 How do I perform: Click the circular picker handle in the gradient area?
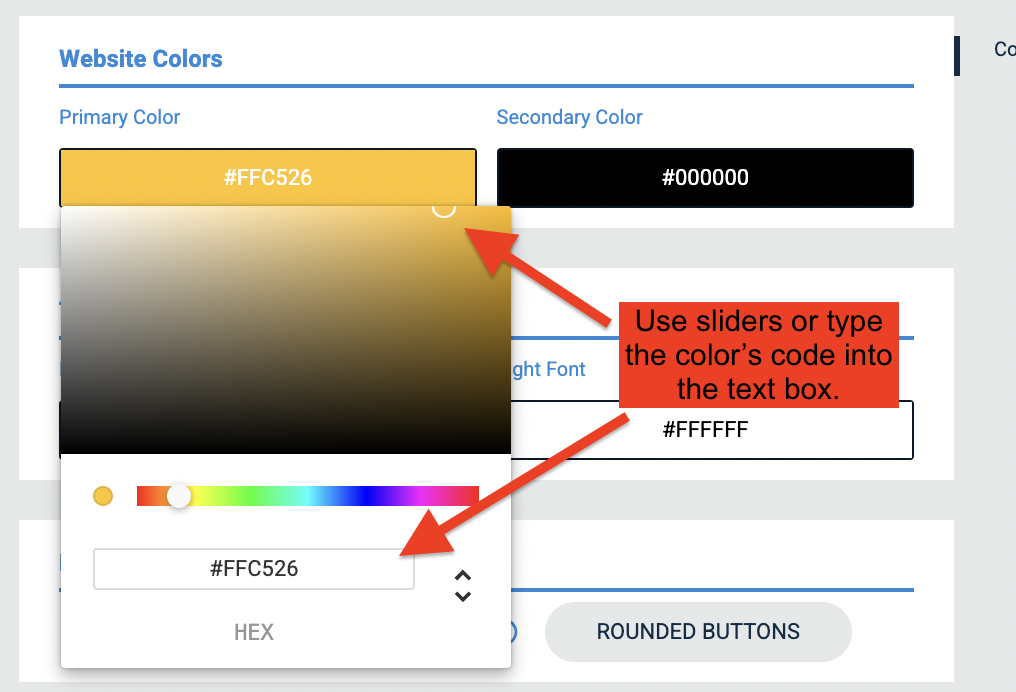pyautogui.click(x=444, y=210)
